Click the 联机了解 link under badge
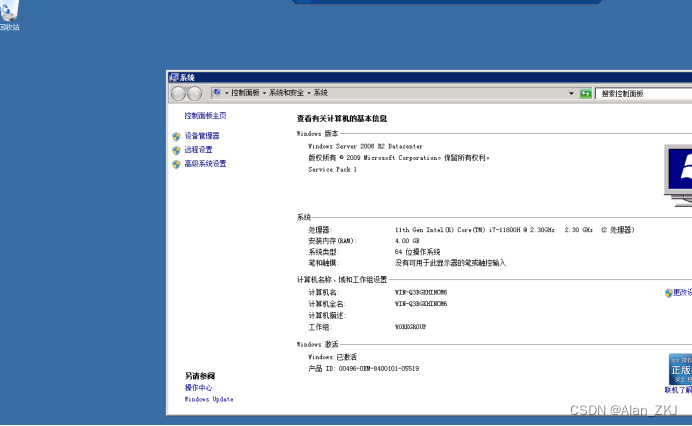Image resolution: width=692 pixels, height=426 pixels. [x=678, y=390]
